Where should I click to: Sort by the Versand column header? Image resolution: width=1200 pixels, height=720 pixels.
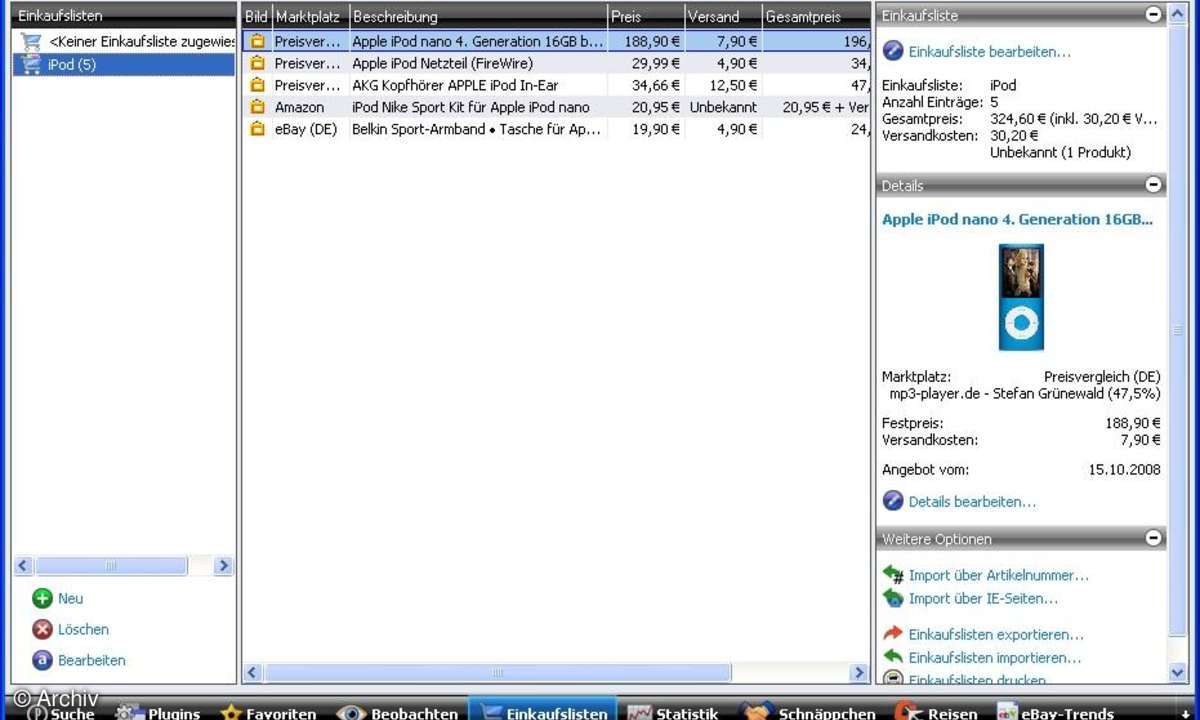pyautogui.click(x=723, y=16)
